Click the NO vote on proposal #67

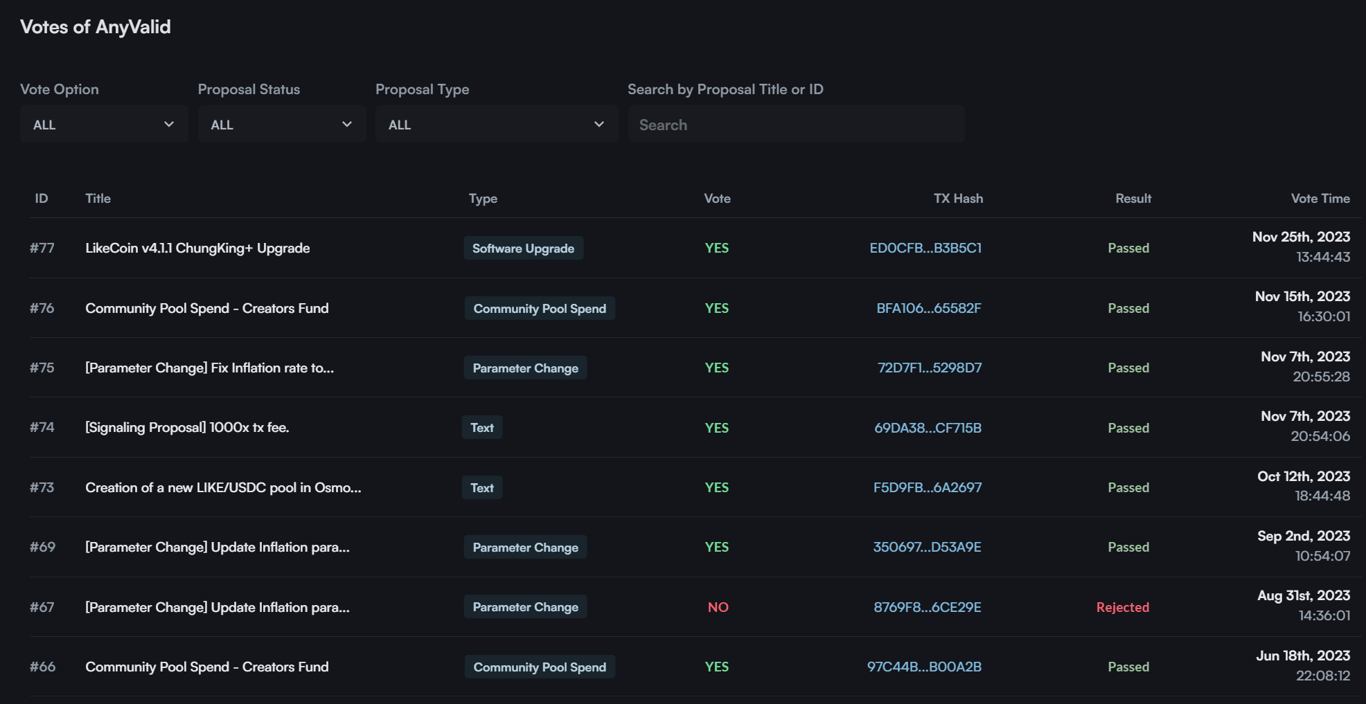click(718, 607)
